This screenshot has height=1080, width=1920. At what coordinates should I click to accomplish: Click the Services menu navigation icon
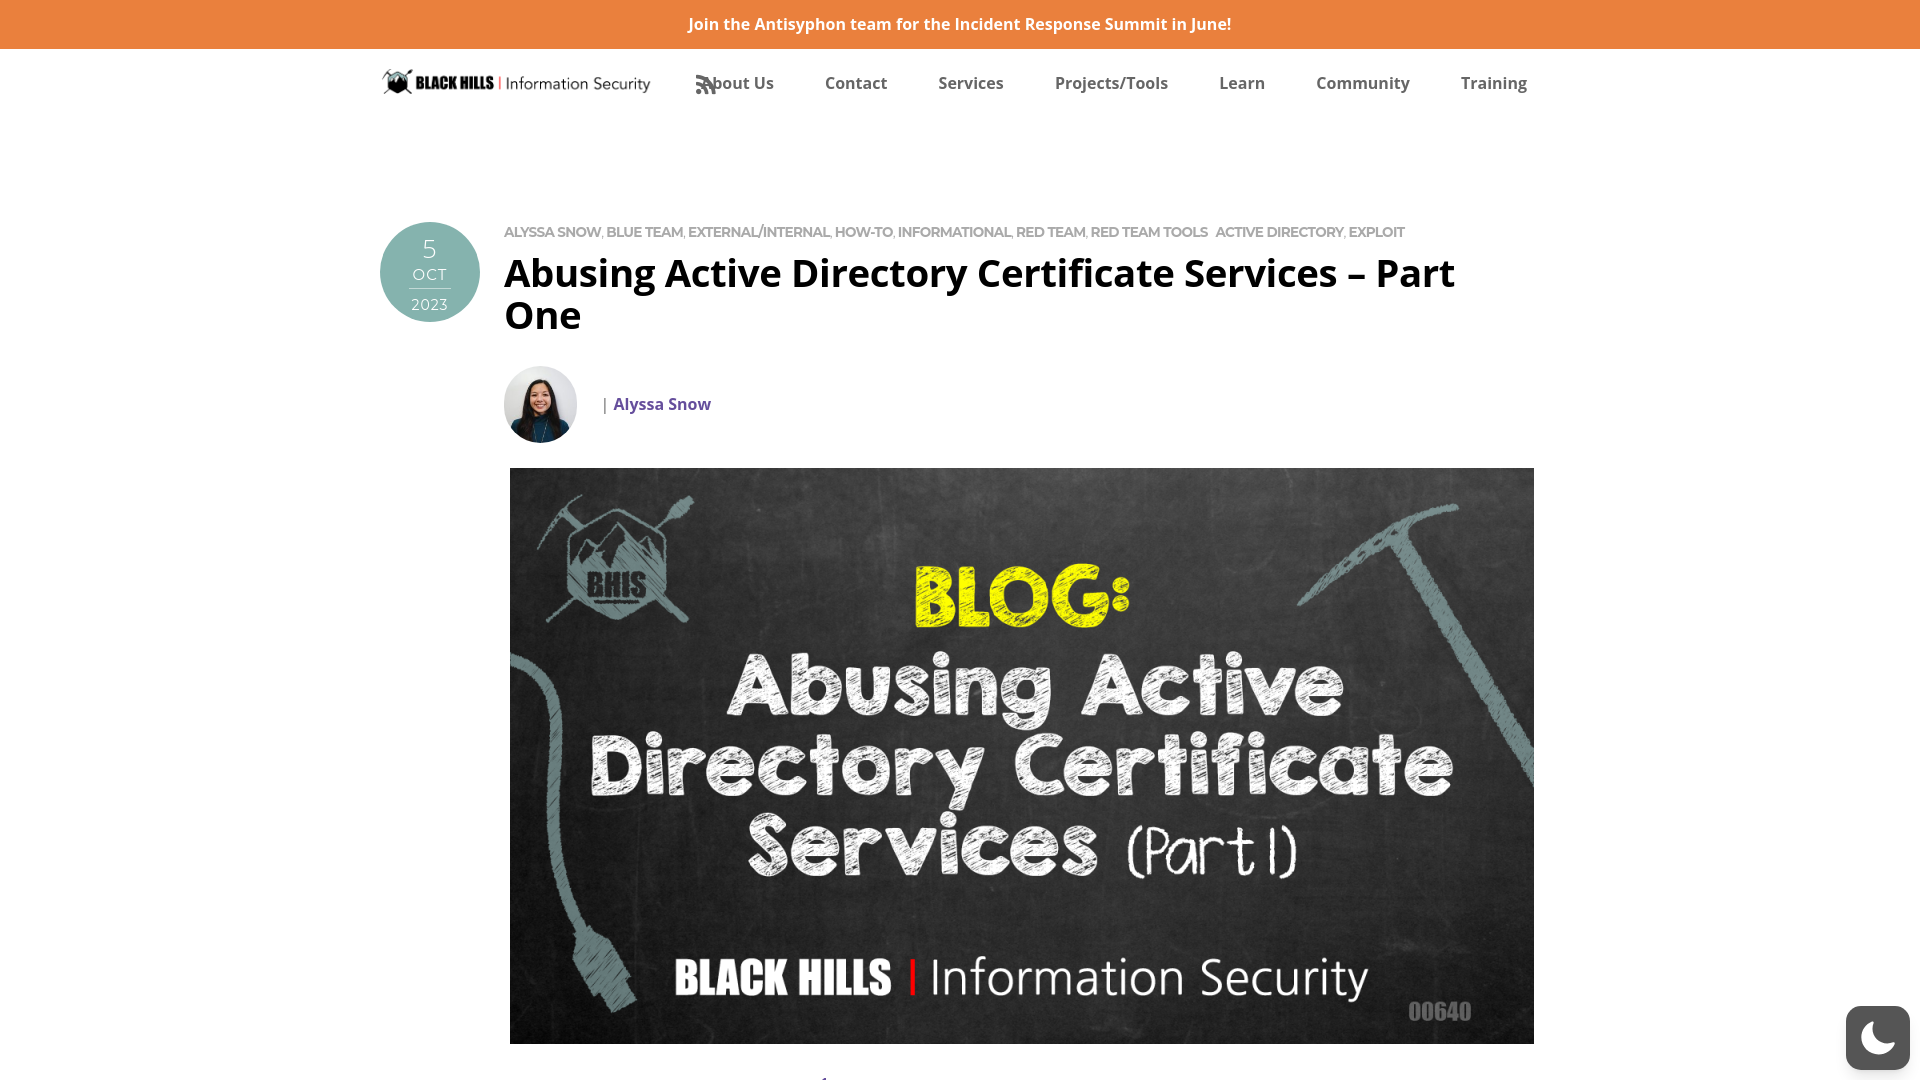click(x=971, y=82)
